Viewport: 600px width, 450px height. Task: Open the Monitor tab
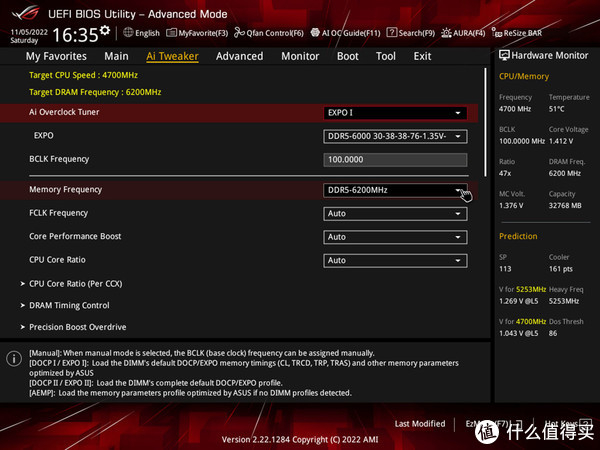(300, 56)
